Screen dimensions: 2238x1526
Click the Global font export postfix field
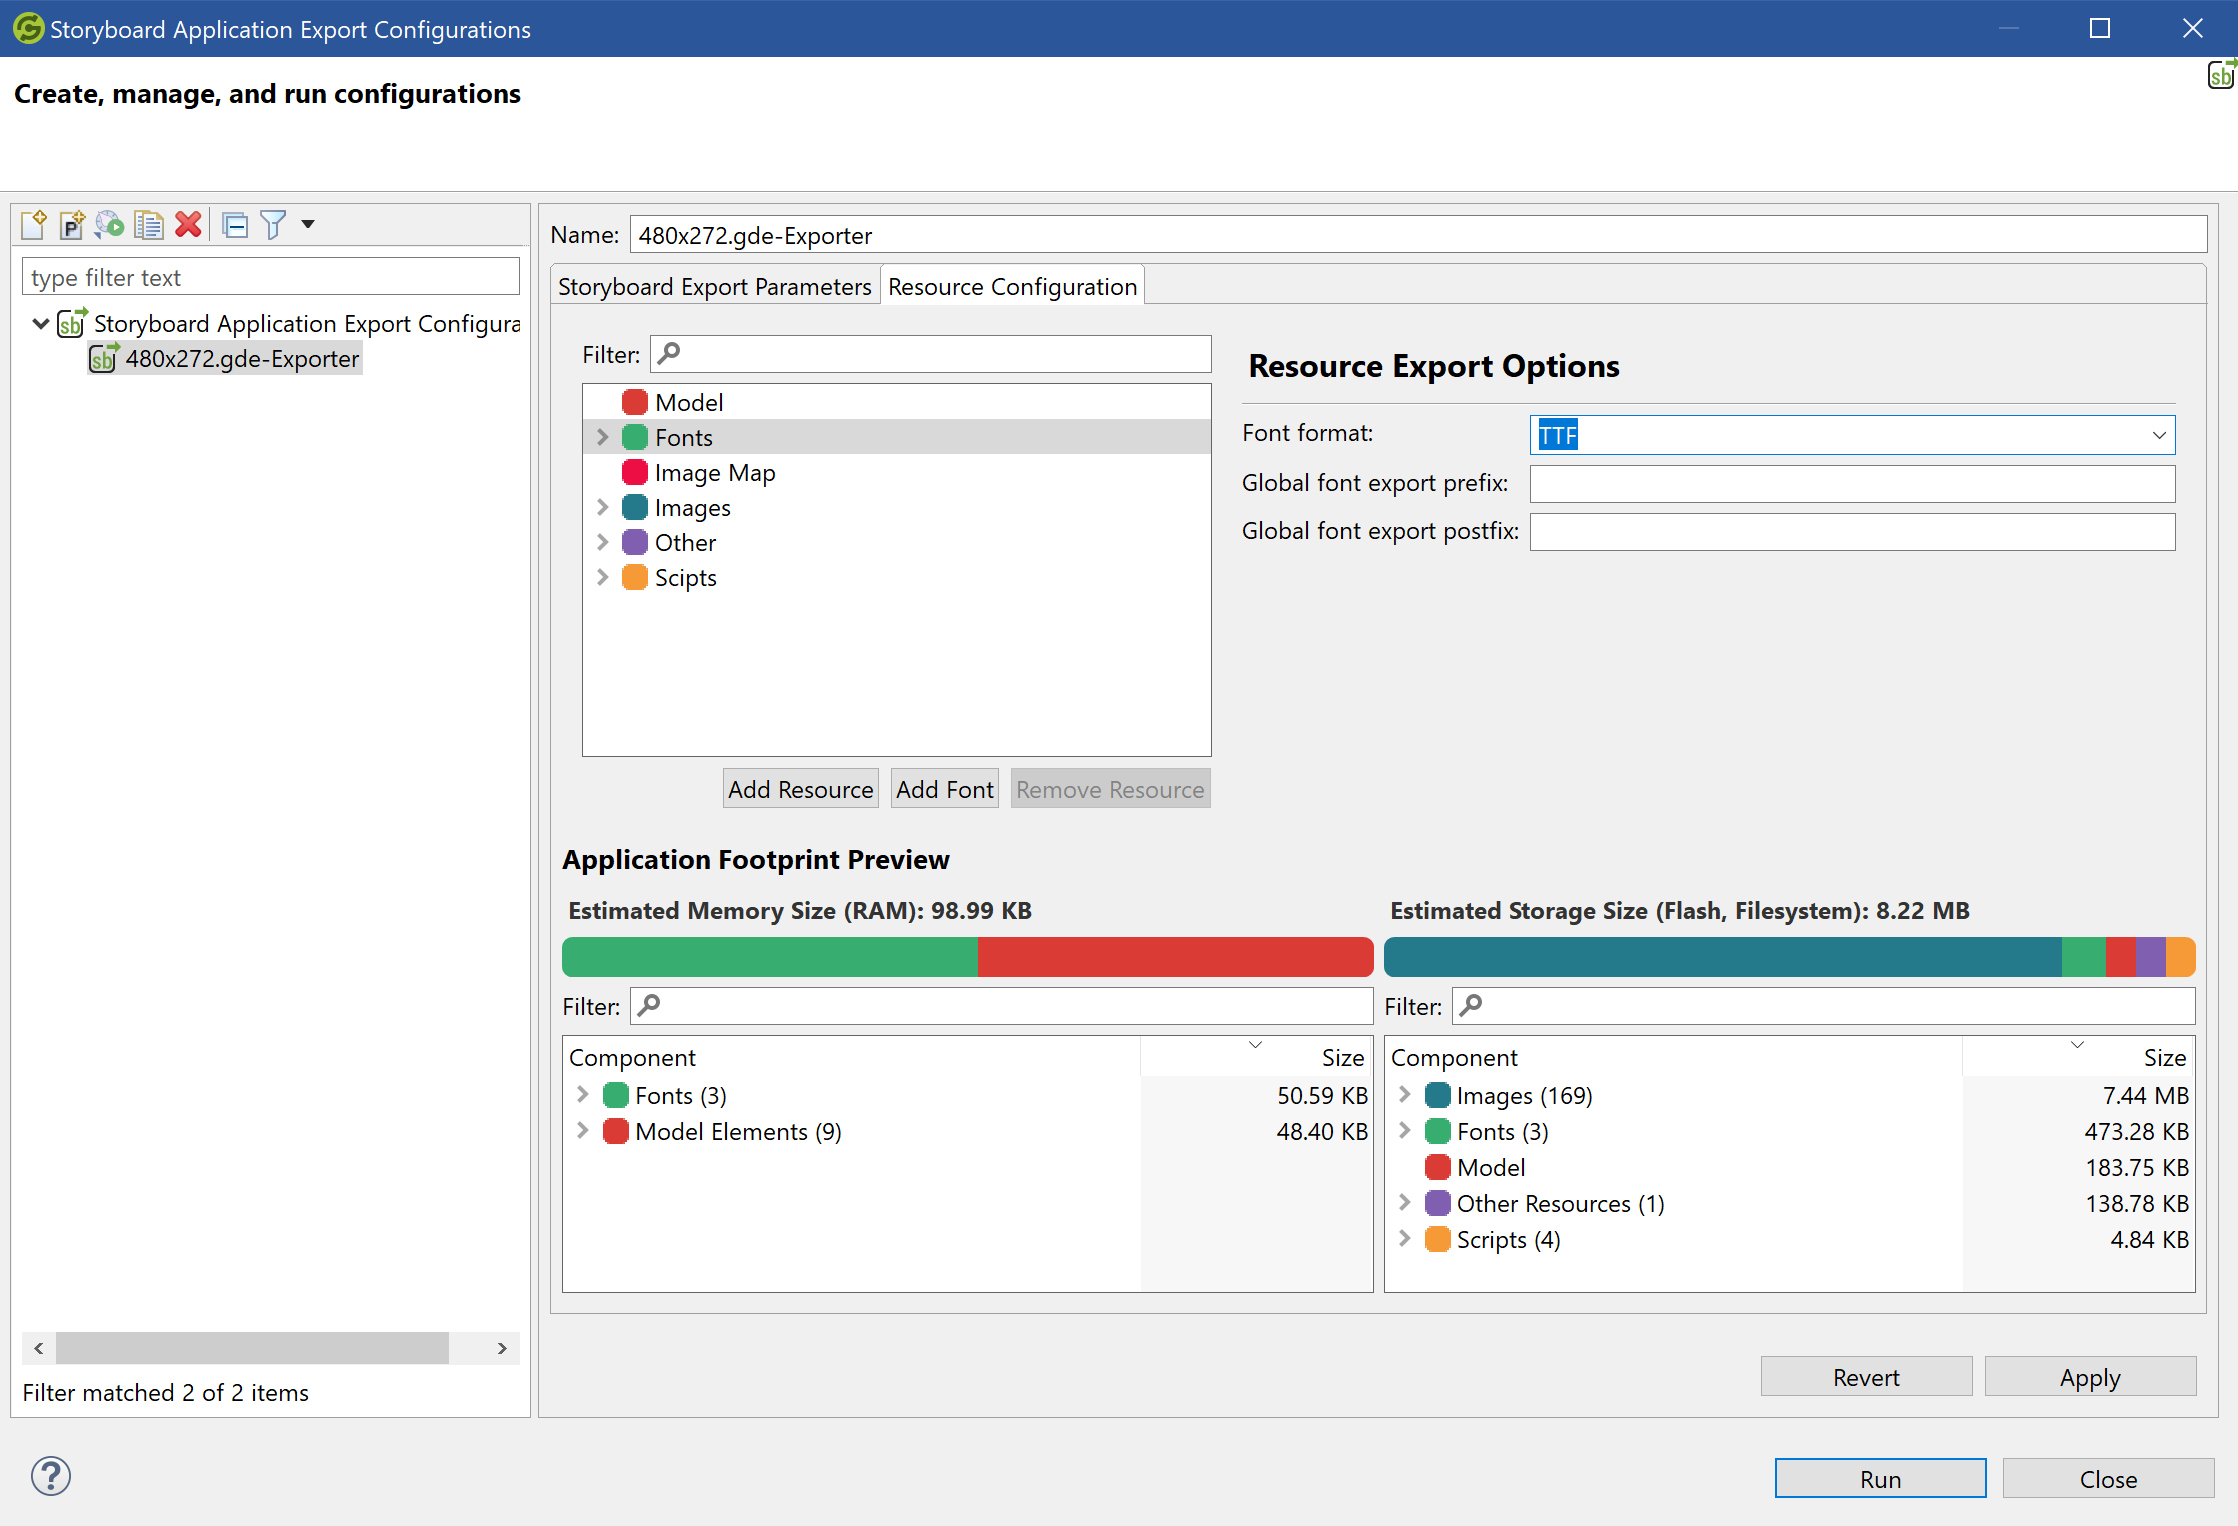click(x=1852, y=532)
